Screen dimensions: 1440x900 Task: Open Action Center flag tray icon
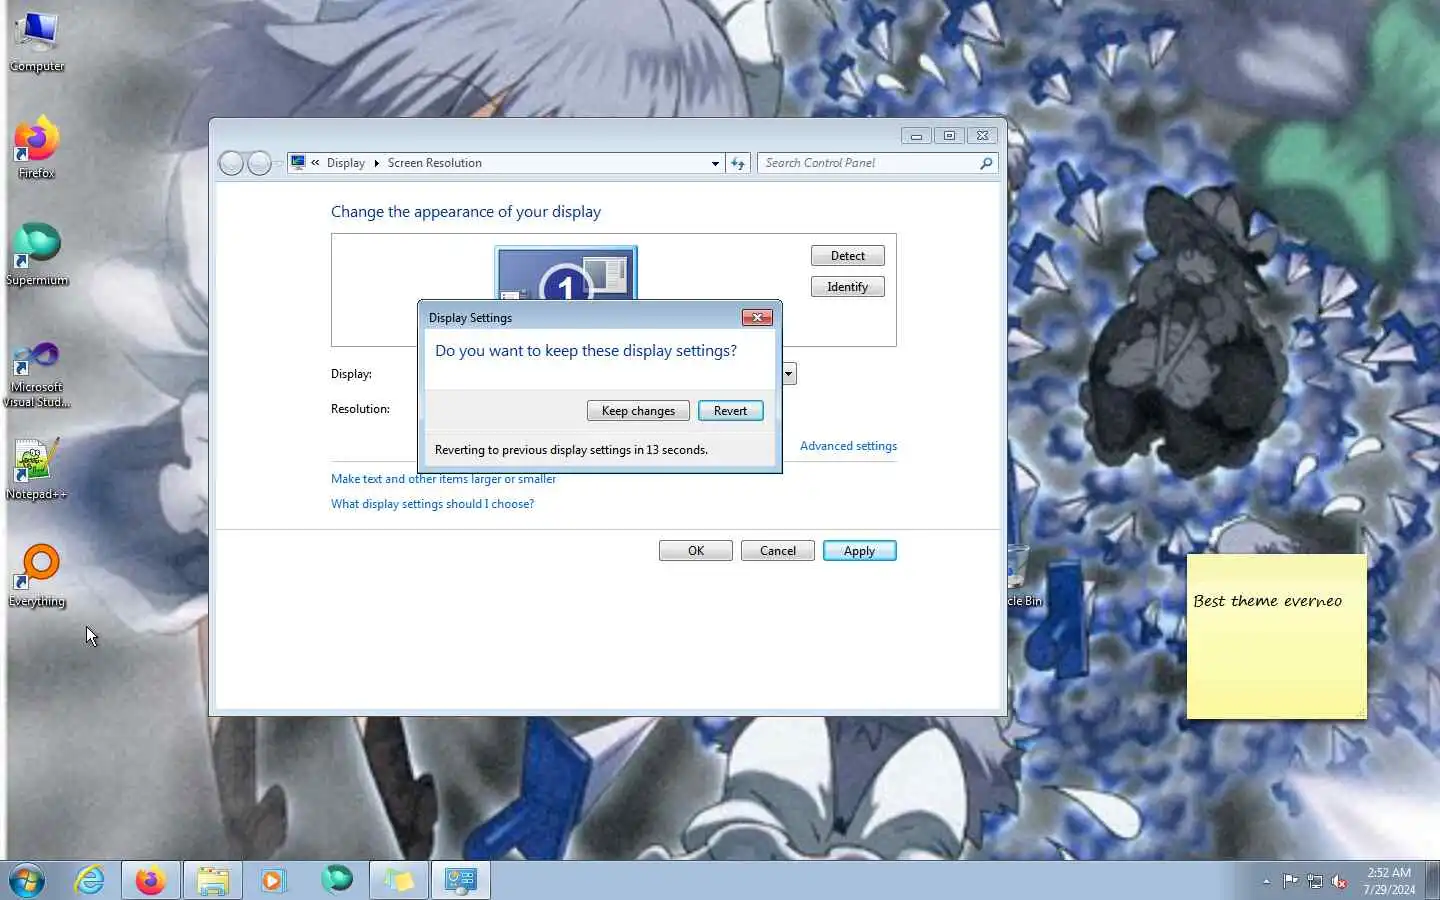[1290, 881]
